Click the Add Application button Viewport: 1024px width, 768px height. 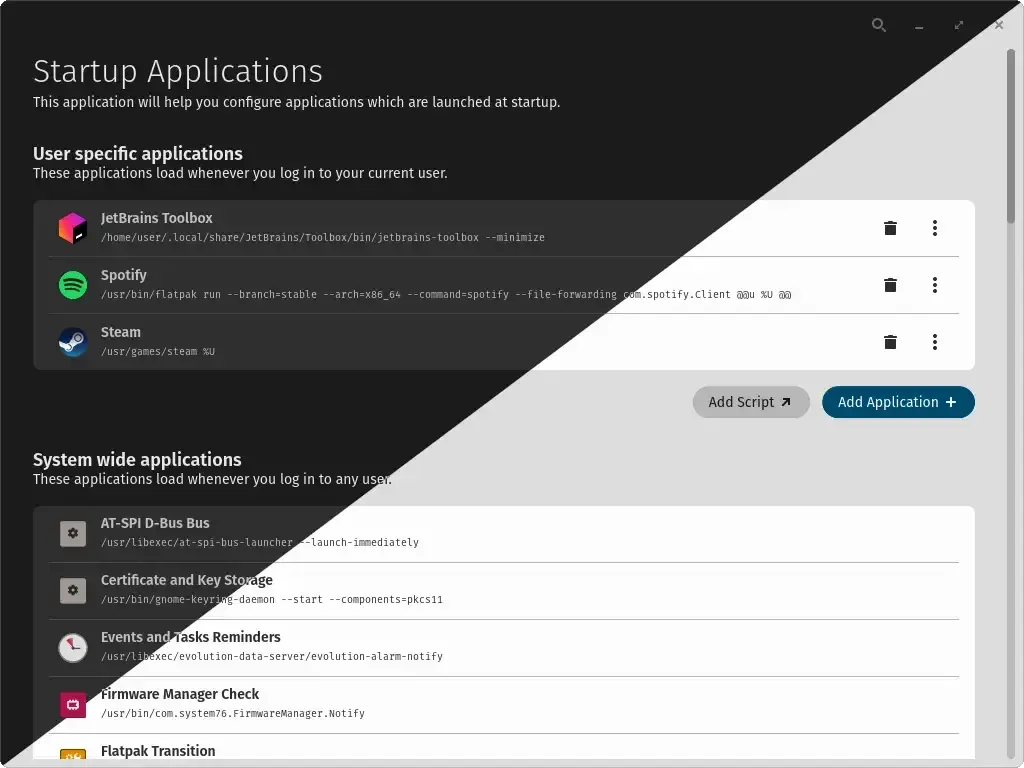coord(897,402)
